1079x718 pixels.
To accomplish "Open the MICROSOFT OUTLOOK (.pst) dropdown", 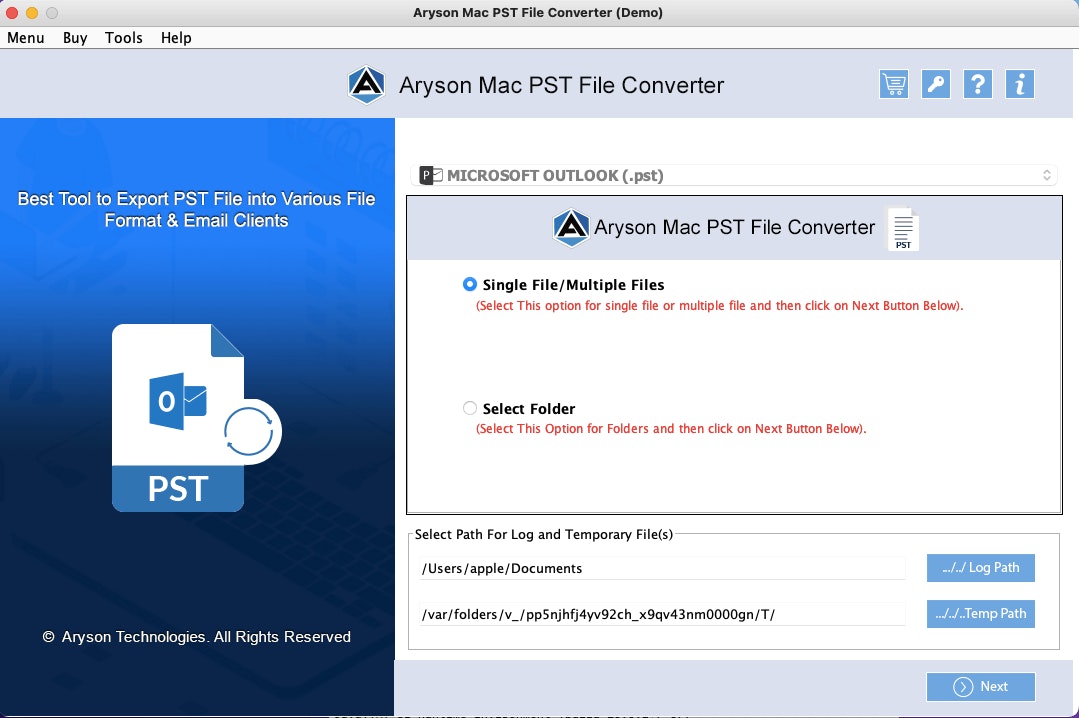I will (x=734, y=176).
